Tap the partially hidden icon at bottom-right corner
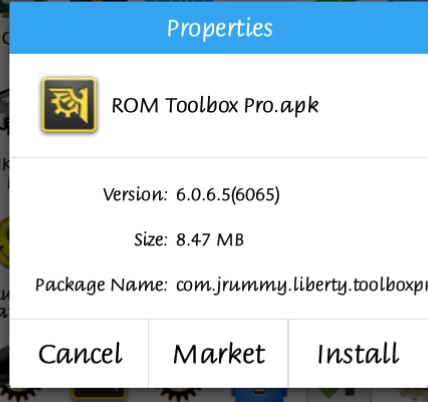Image resolution: width=428 pixels, height=402 pixels. coord(413,395)
